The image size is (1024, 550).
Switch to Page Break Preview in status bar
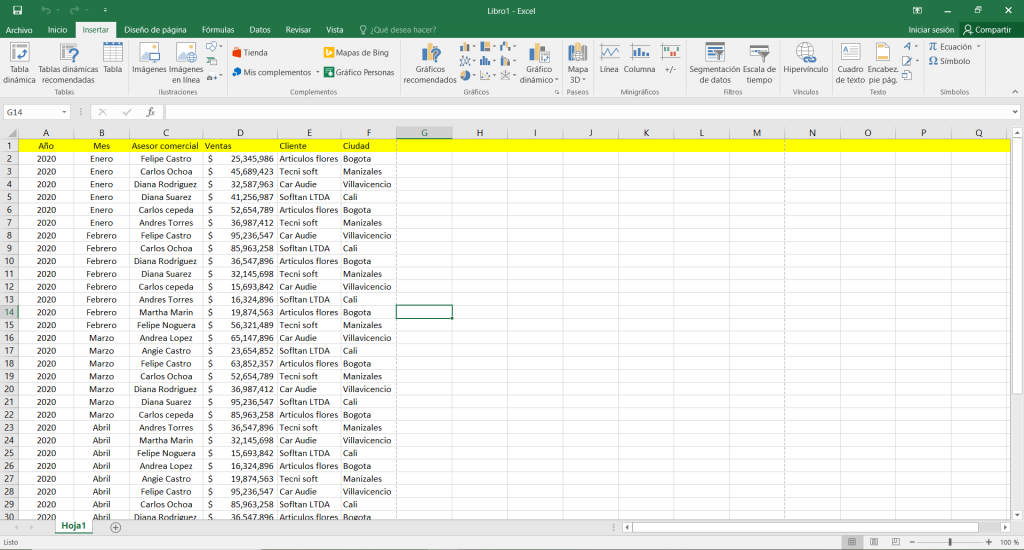pos(895,542)
